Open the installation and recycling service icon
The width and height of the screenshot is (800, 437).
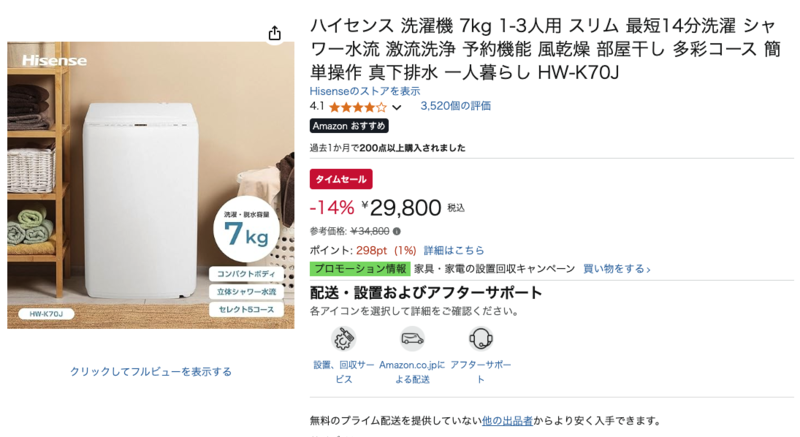pyautogui.click(x=343, y=339)
